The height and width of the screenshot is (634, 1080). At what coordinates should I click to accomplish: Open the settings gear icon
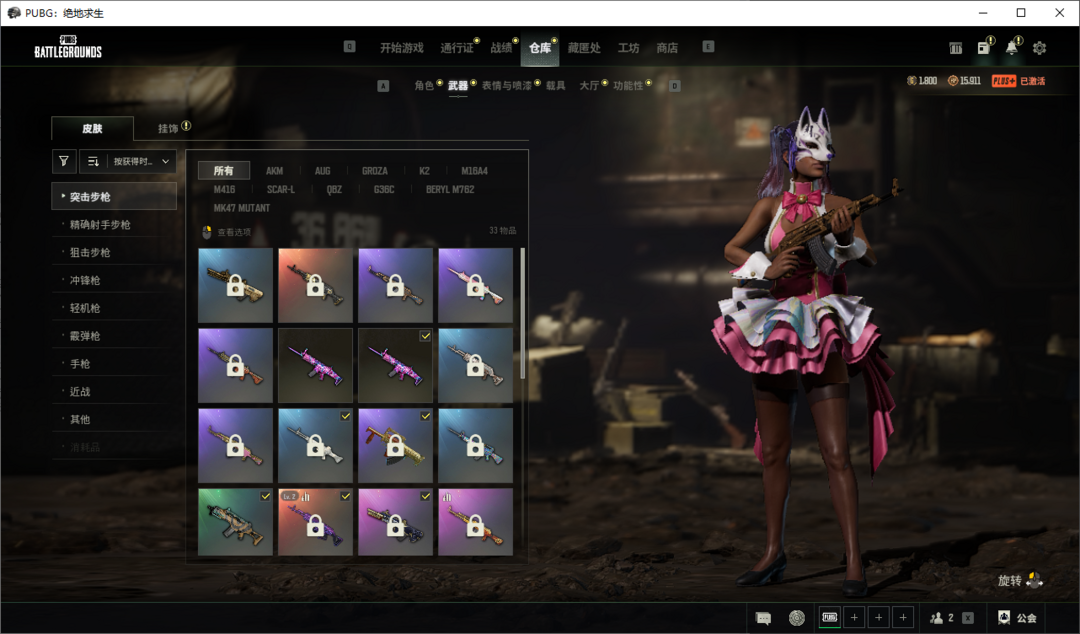pyautogui.click(x=1039, y=48)
